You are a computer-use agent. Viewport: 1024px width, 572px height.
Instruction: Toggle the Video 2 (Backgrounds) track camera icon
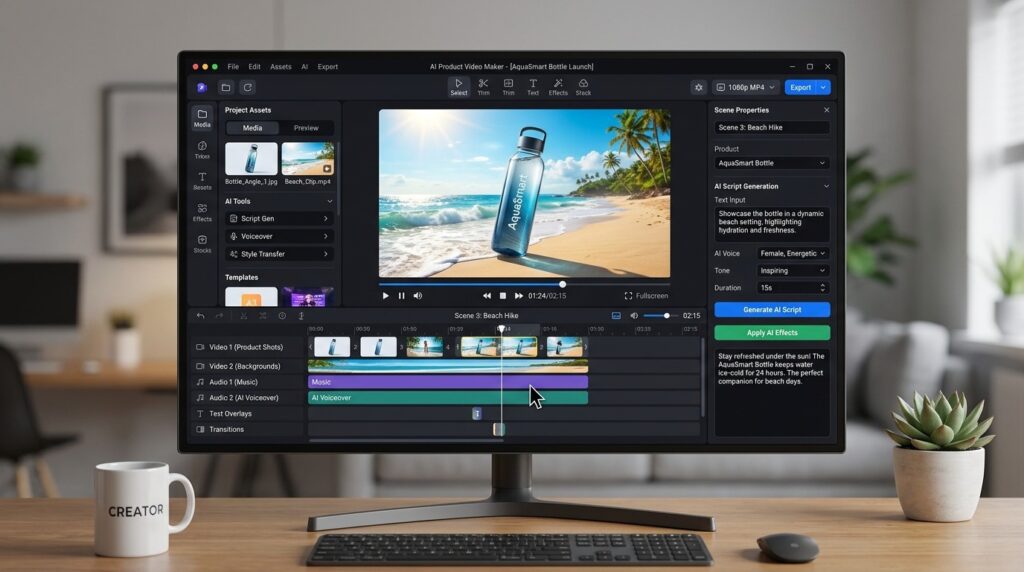point(200,366)
